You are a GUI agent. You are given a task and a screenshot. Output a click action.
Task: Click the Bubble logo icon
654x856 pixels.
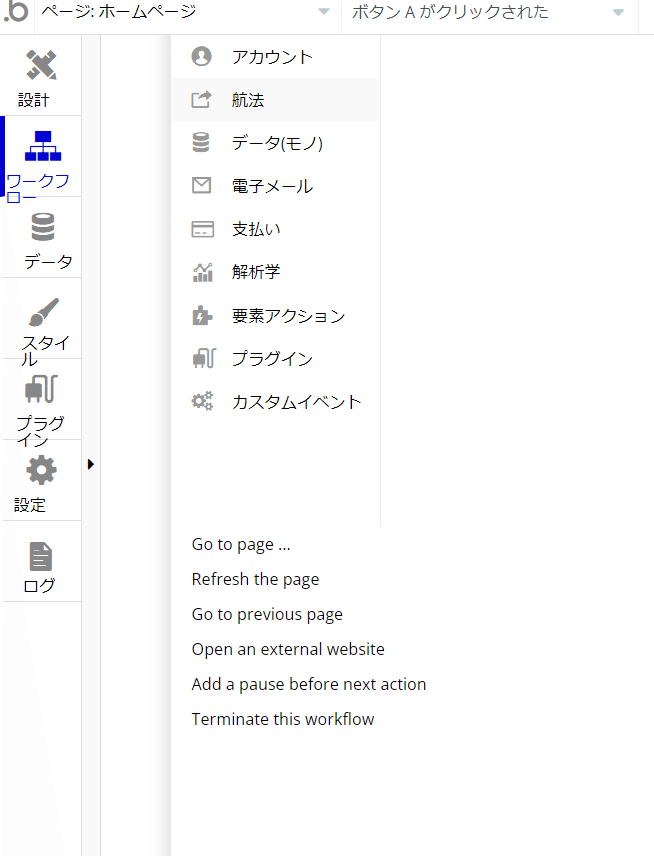[x=16, y=11]
